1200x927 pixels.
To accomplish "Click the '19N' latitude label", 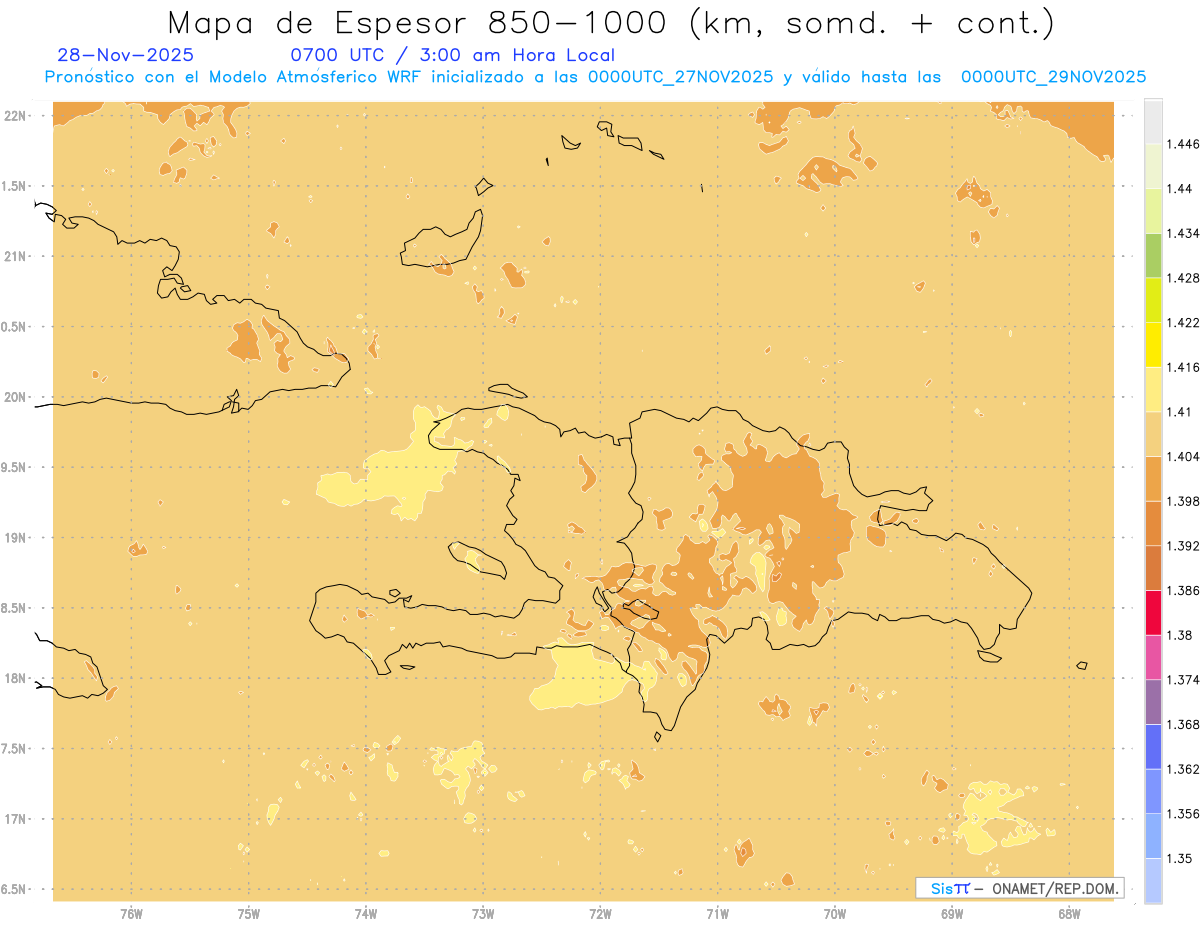I will coord(14,537).
